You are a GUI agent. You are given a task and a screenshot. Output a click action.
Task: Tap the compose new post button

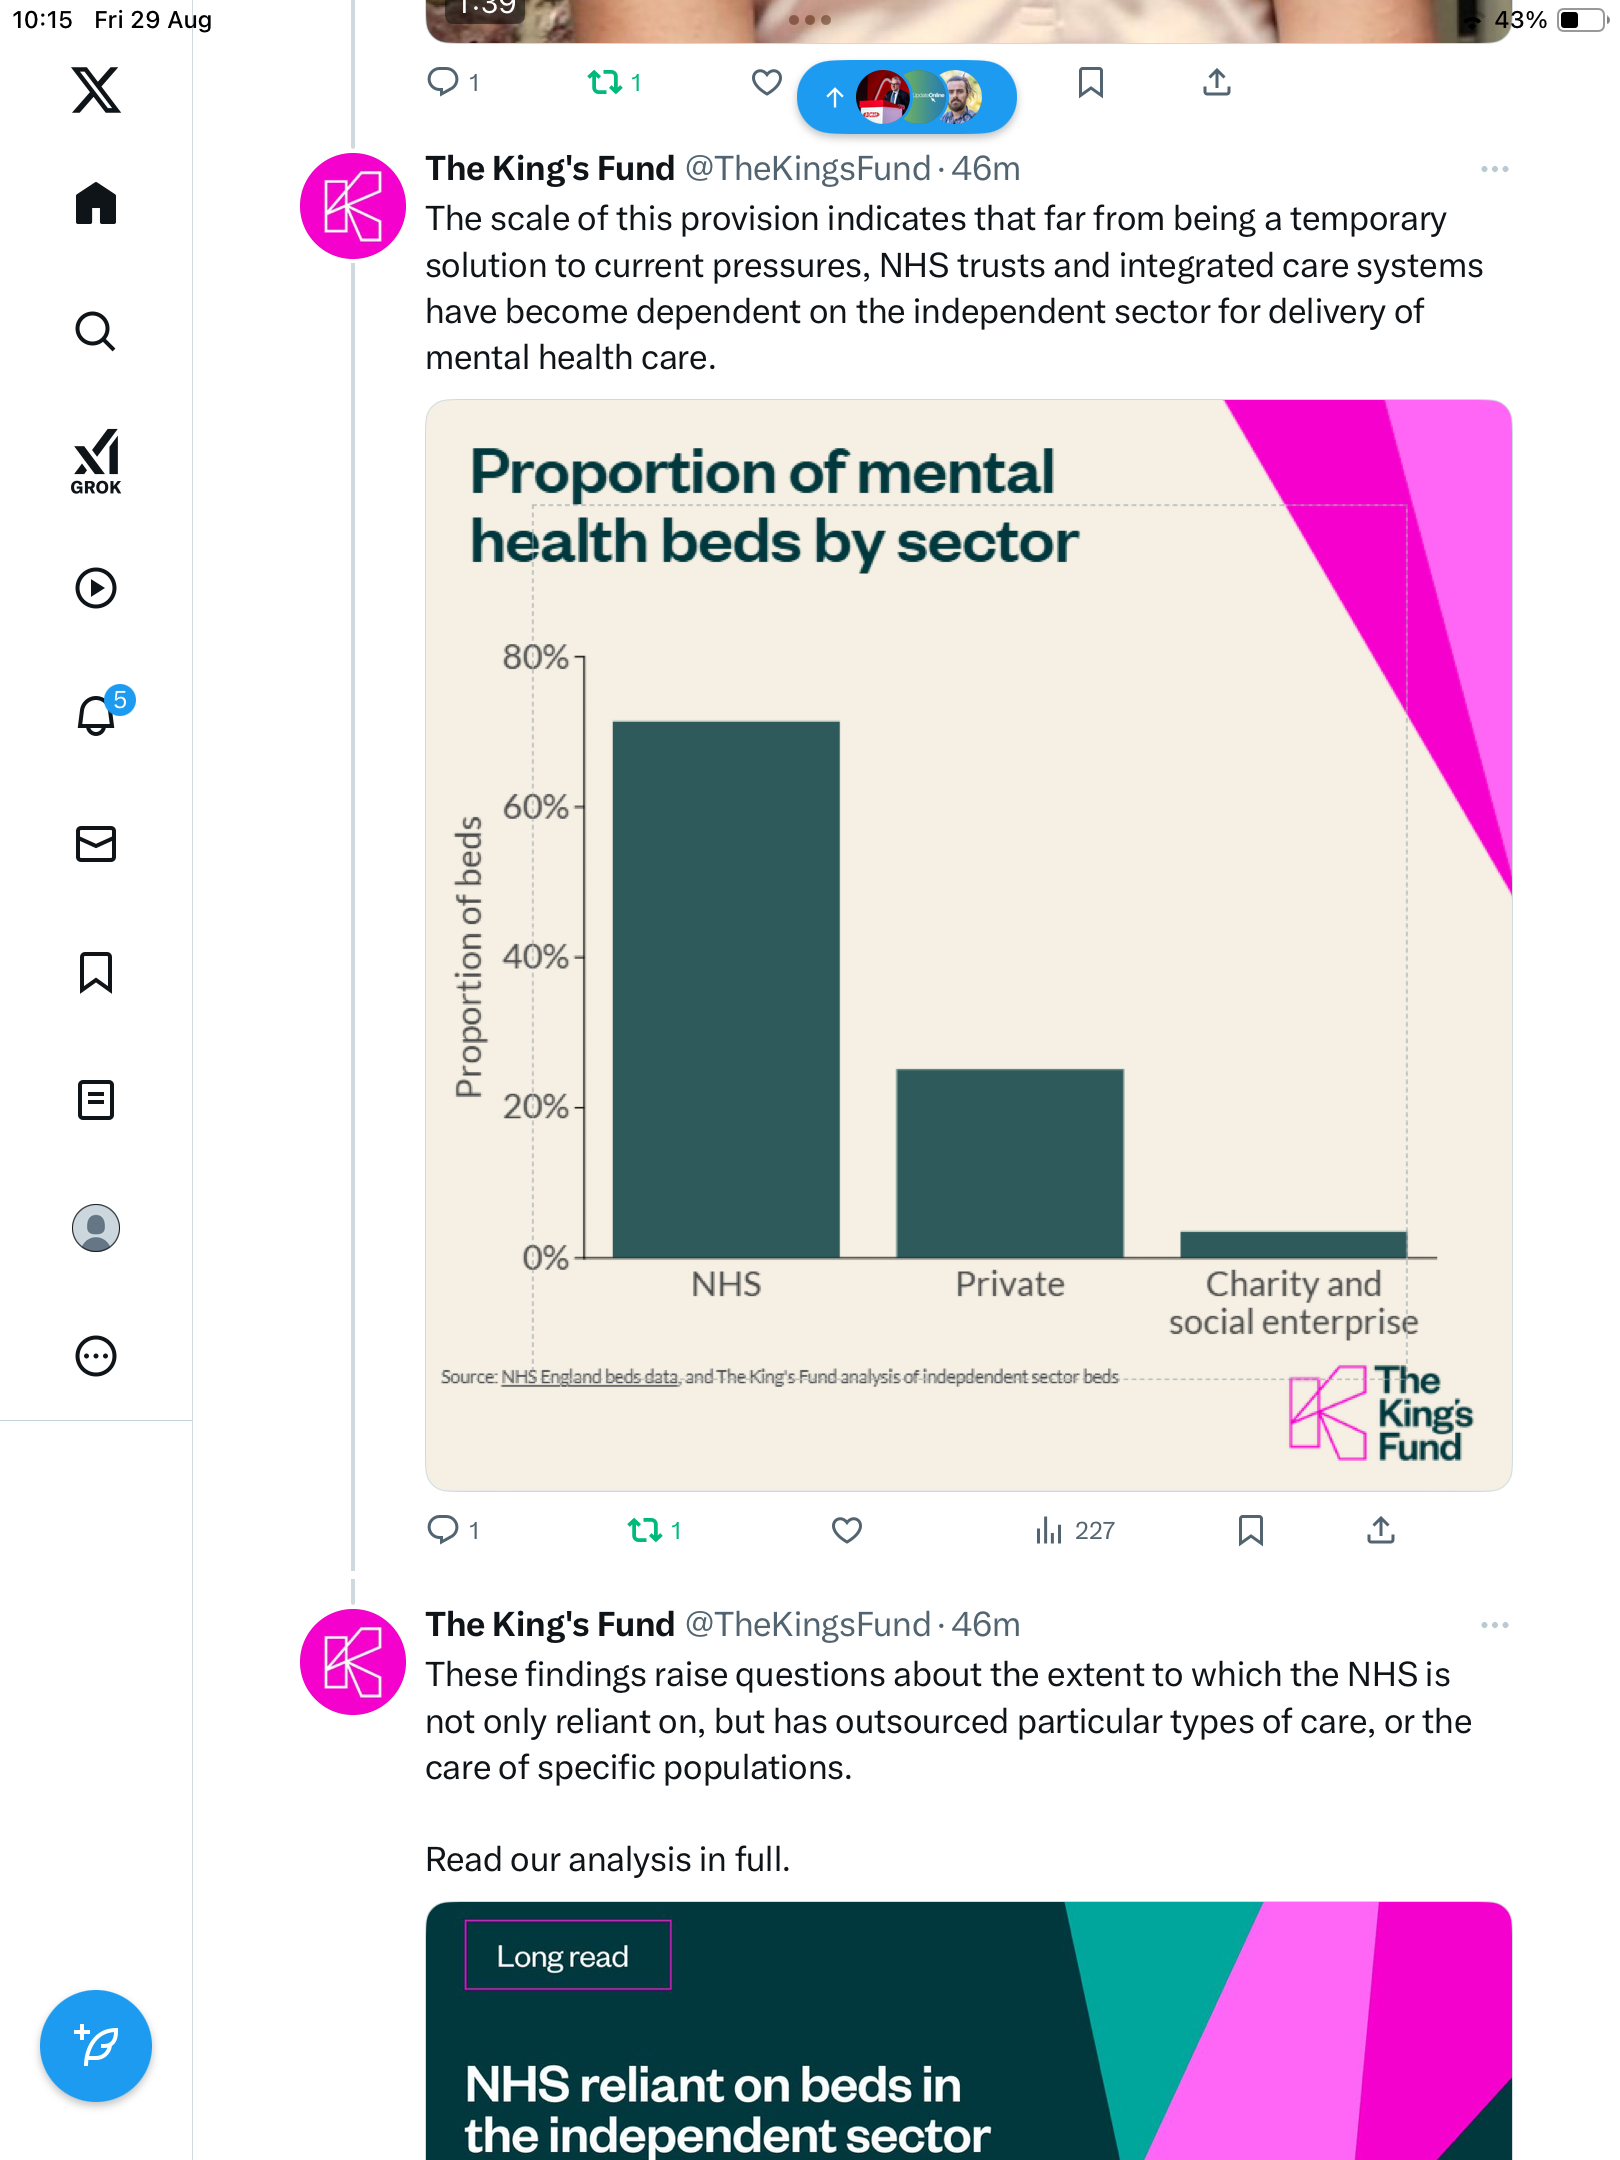[96, 2046]
